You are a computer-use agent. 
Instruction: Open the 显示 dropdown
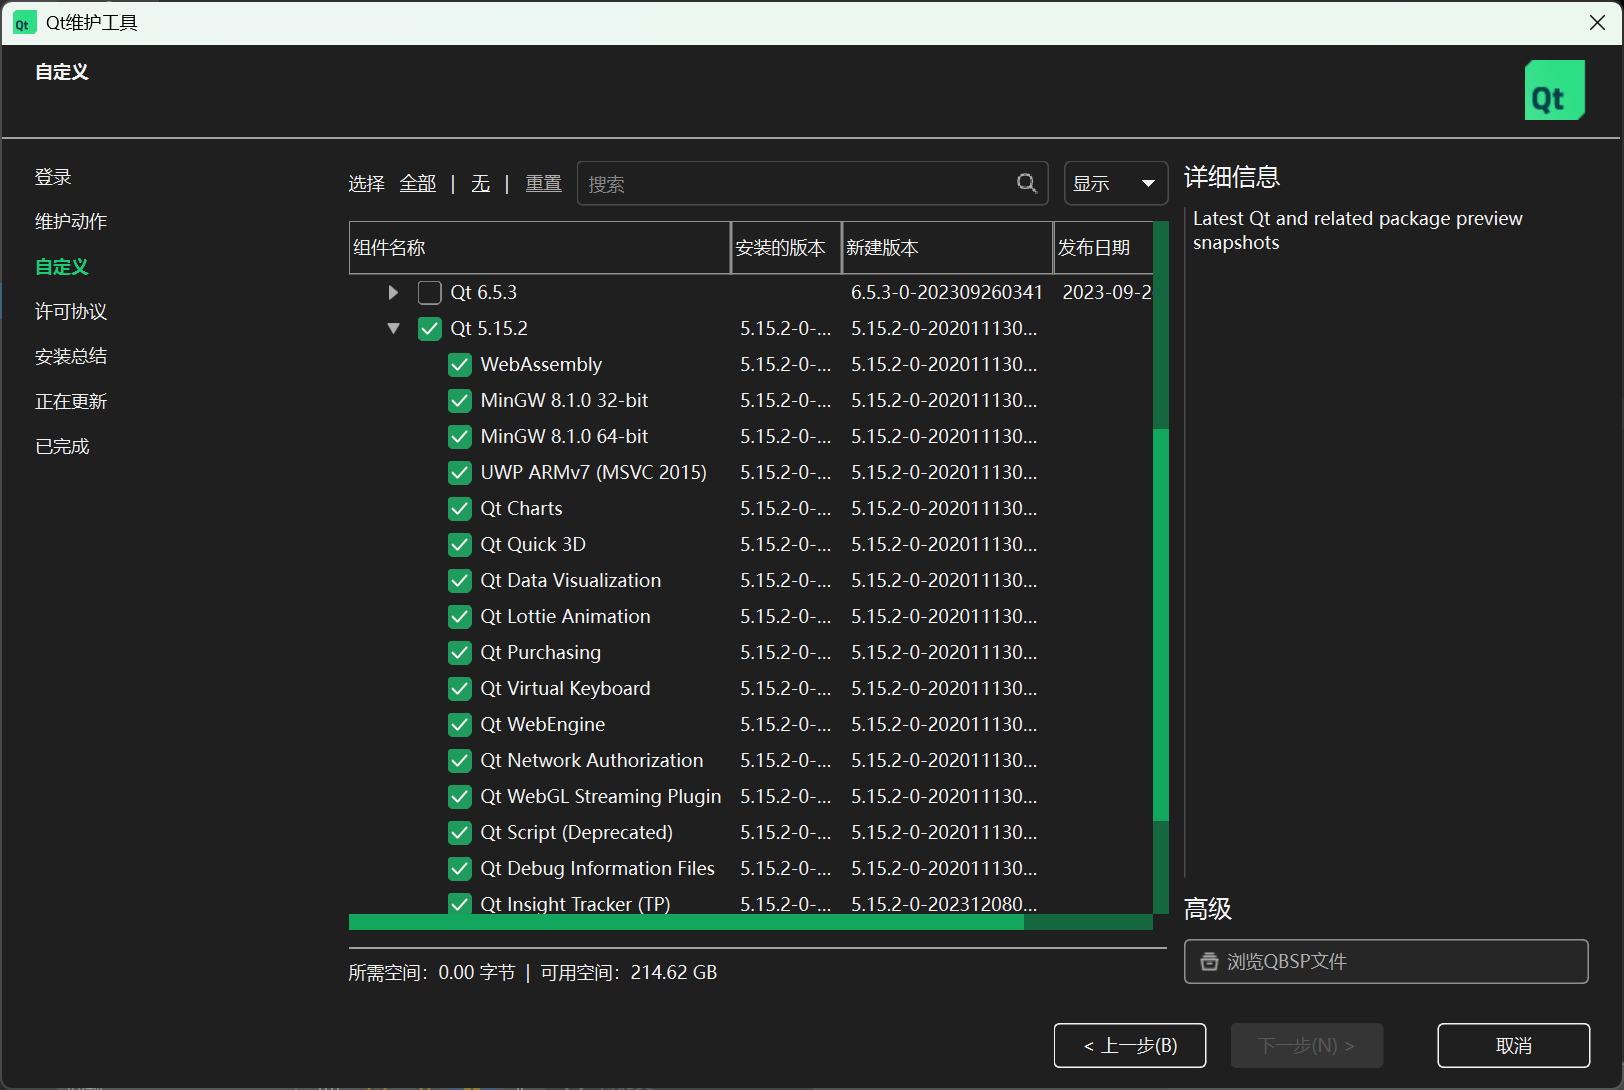pyautogui.click(x=1115, y=183)
